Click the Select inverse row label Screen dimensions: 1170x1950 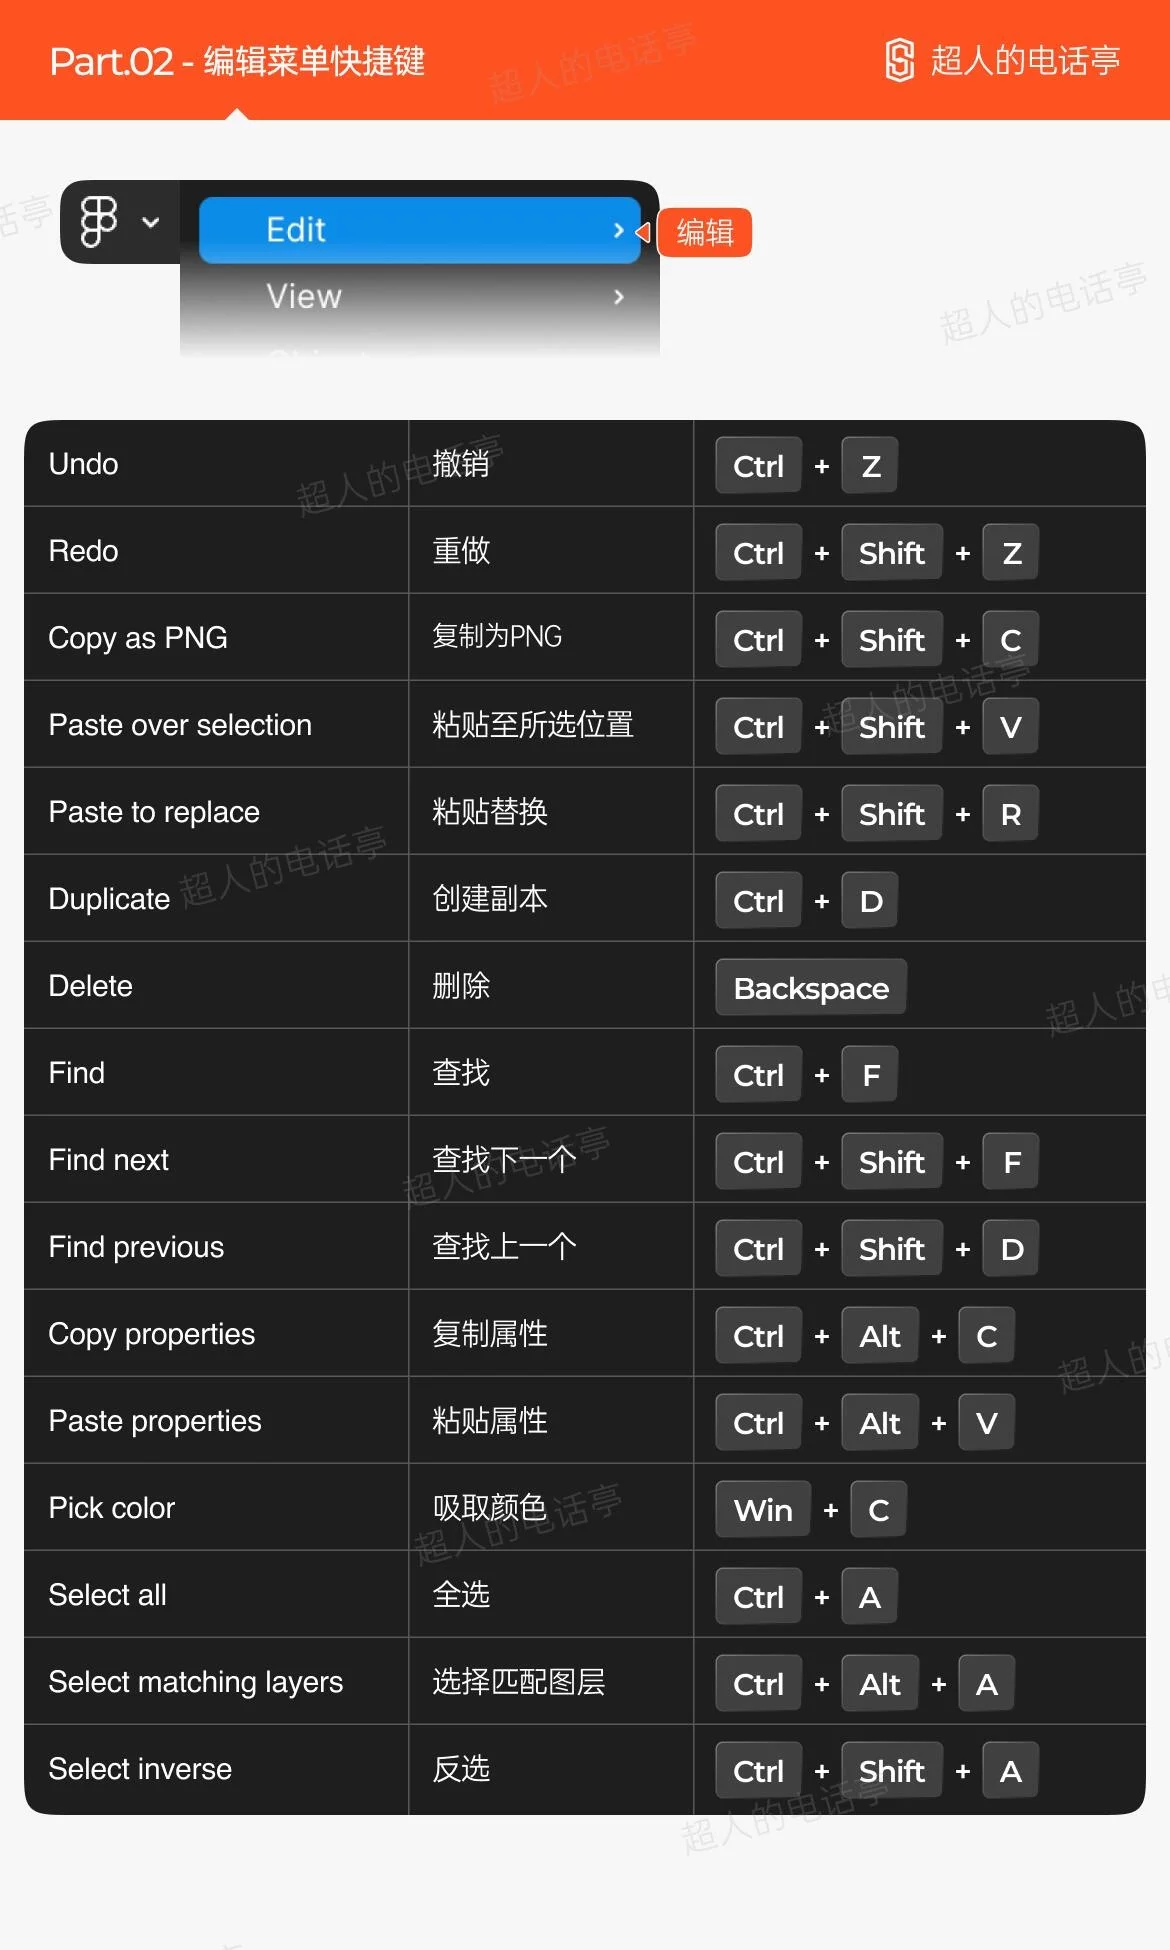tap(140, 1769)
